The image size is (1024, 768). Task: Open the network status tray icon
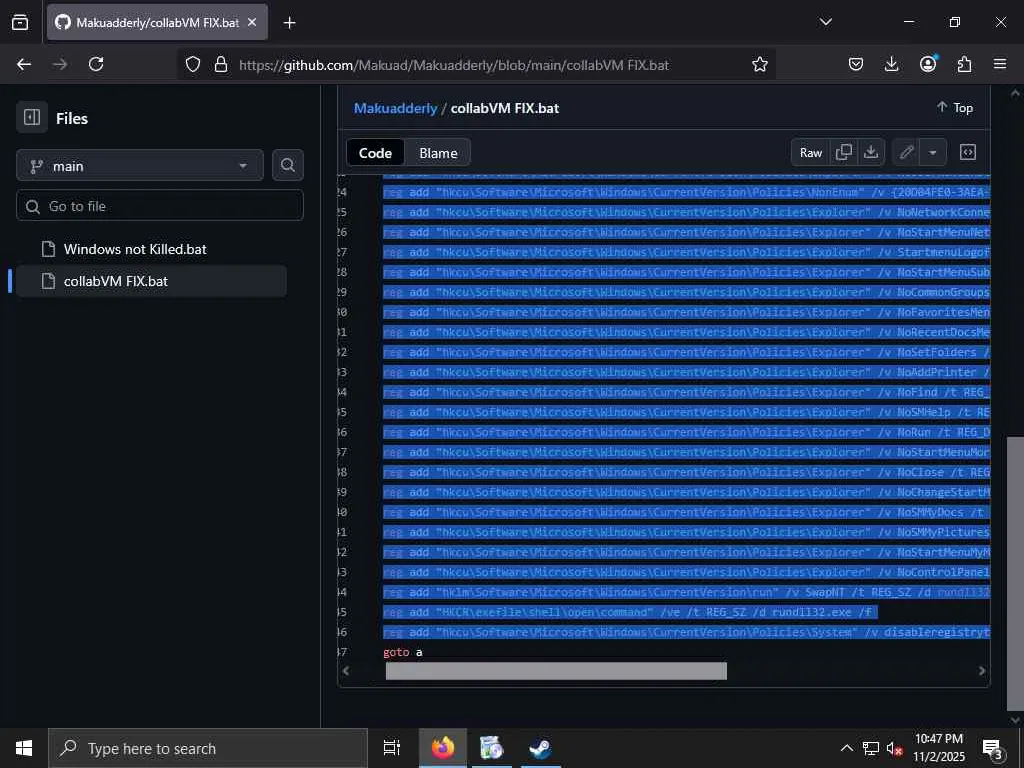coord(871,748)
